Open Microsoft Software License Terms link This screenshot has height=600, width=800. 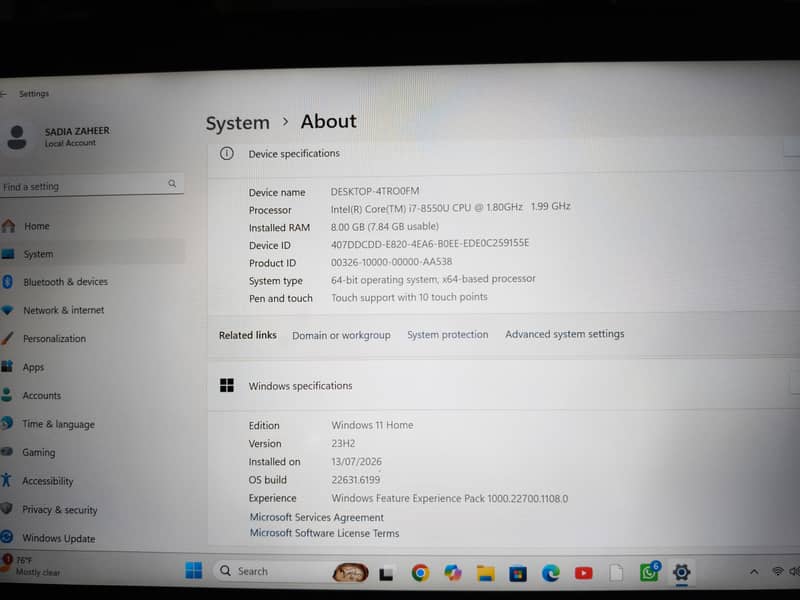coord(324,533)
